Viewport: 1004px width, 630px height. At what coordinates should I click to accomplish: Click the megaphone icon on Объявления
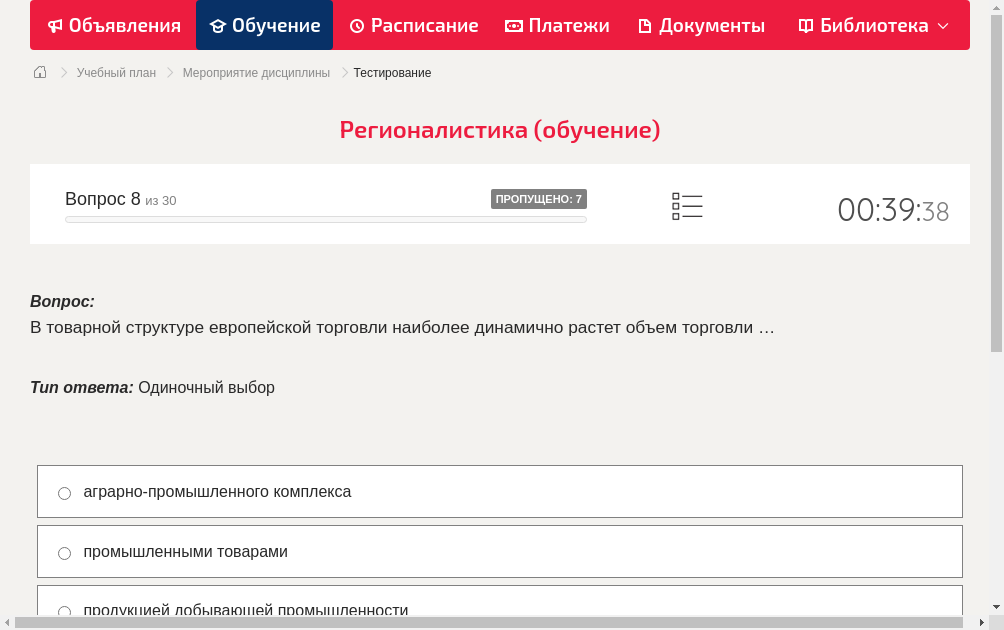click(x=54, y=25)
